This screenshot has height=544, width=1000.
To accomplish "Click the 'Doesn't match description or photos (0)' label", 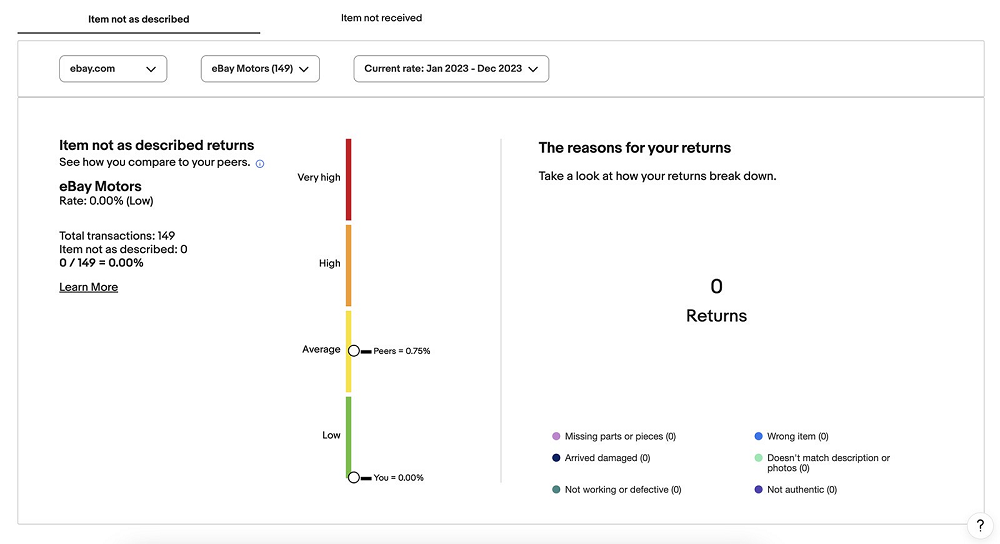I will (828, 463).
